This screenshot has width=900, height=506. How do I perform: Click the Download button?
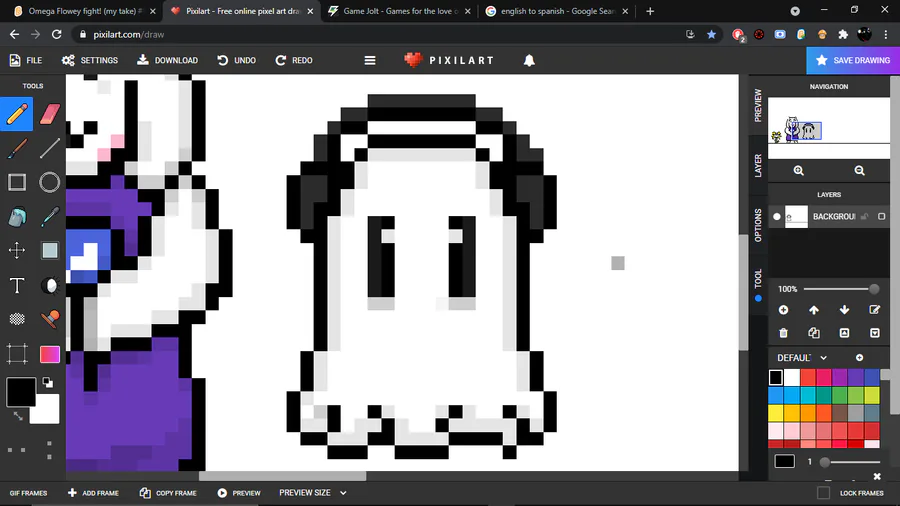point(168,60)
